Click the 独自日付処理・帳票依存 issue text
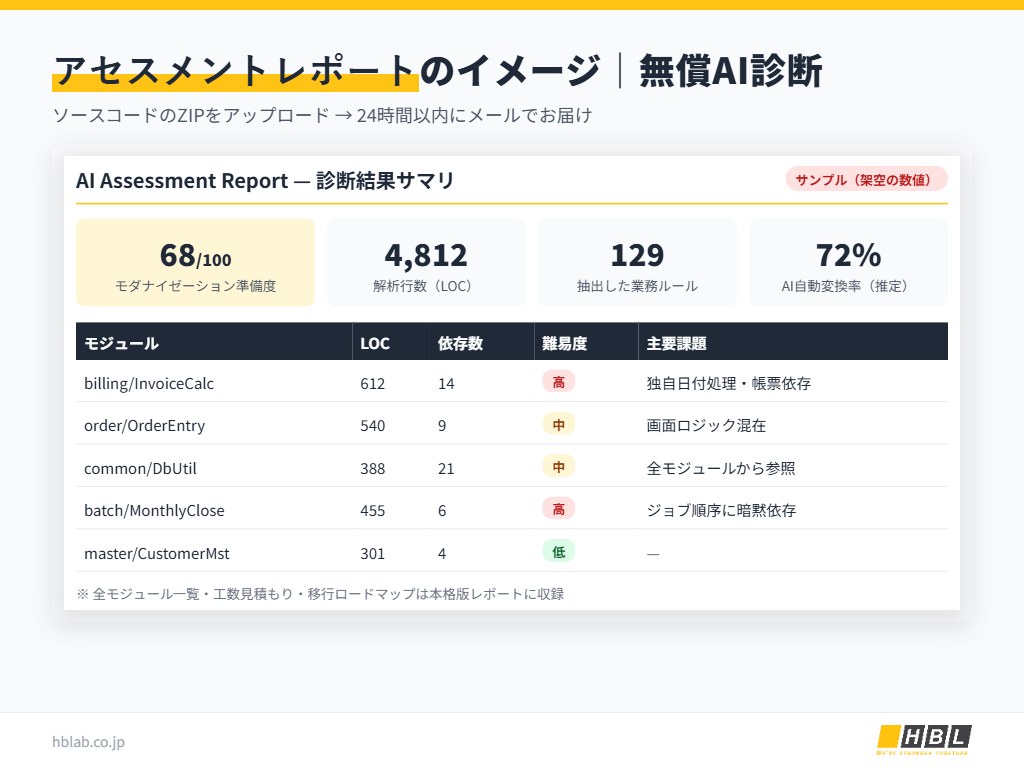This screenshot has width=1024, height=768. 729,383
